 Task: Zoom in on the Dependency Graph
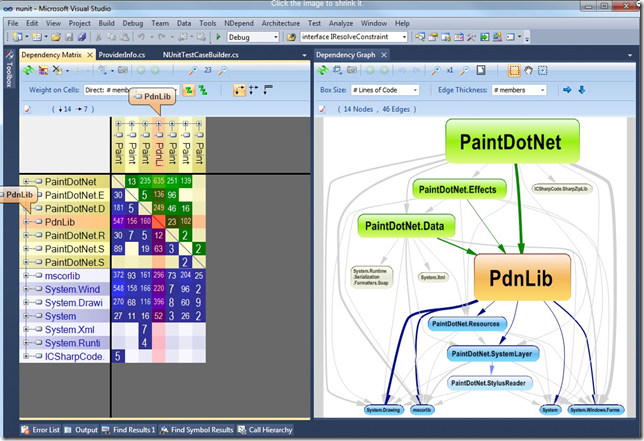(435, 71)
